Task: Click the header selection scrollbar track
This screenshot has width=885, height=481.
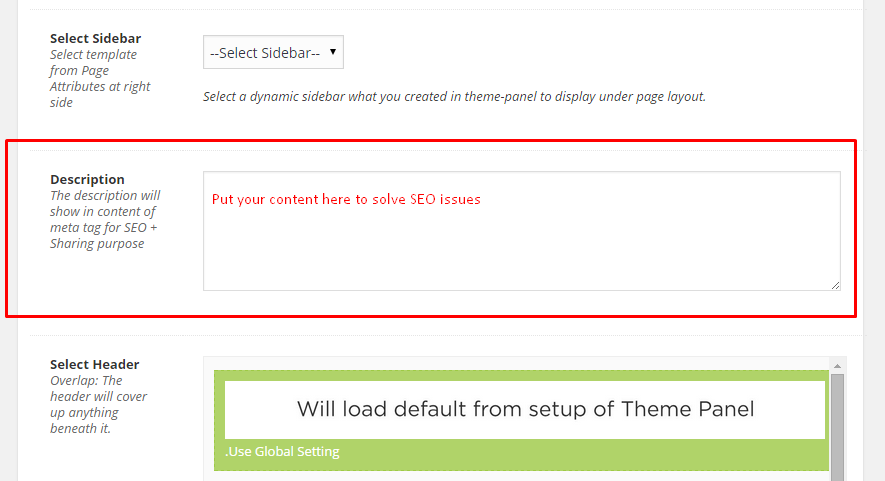Action: coord(837,421)
